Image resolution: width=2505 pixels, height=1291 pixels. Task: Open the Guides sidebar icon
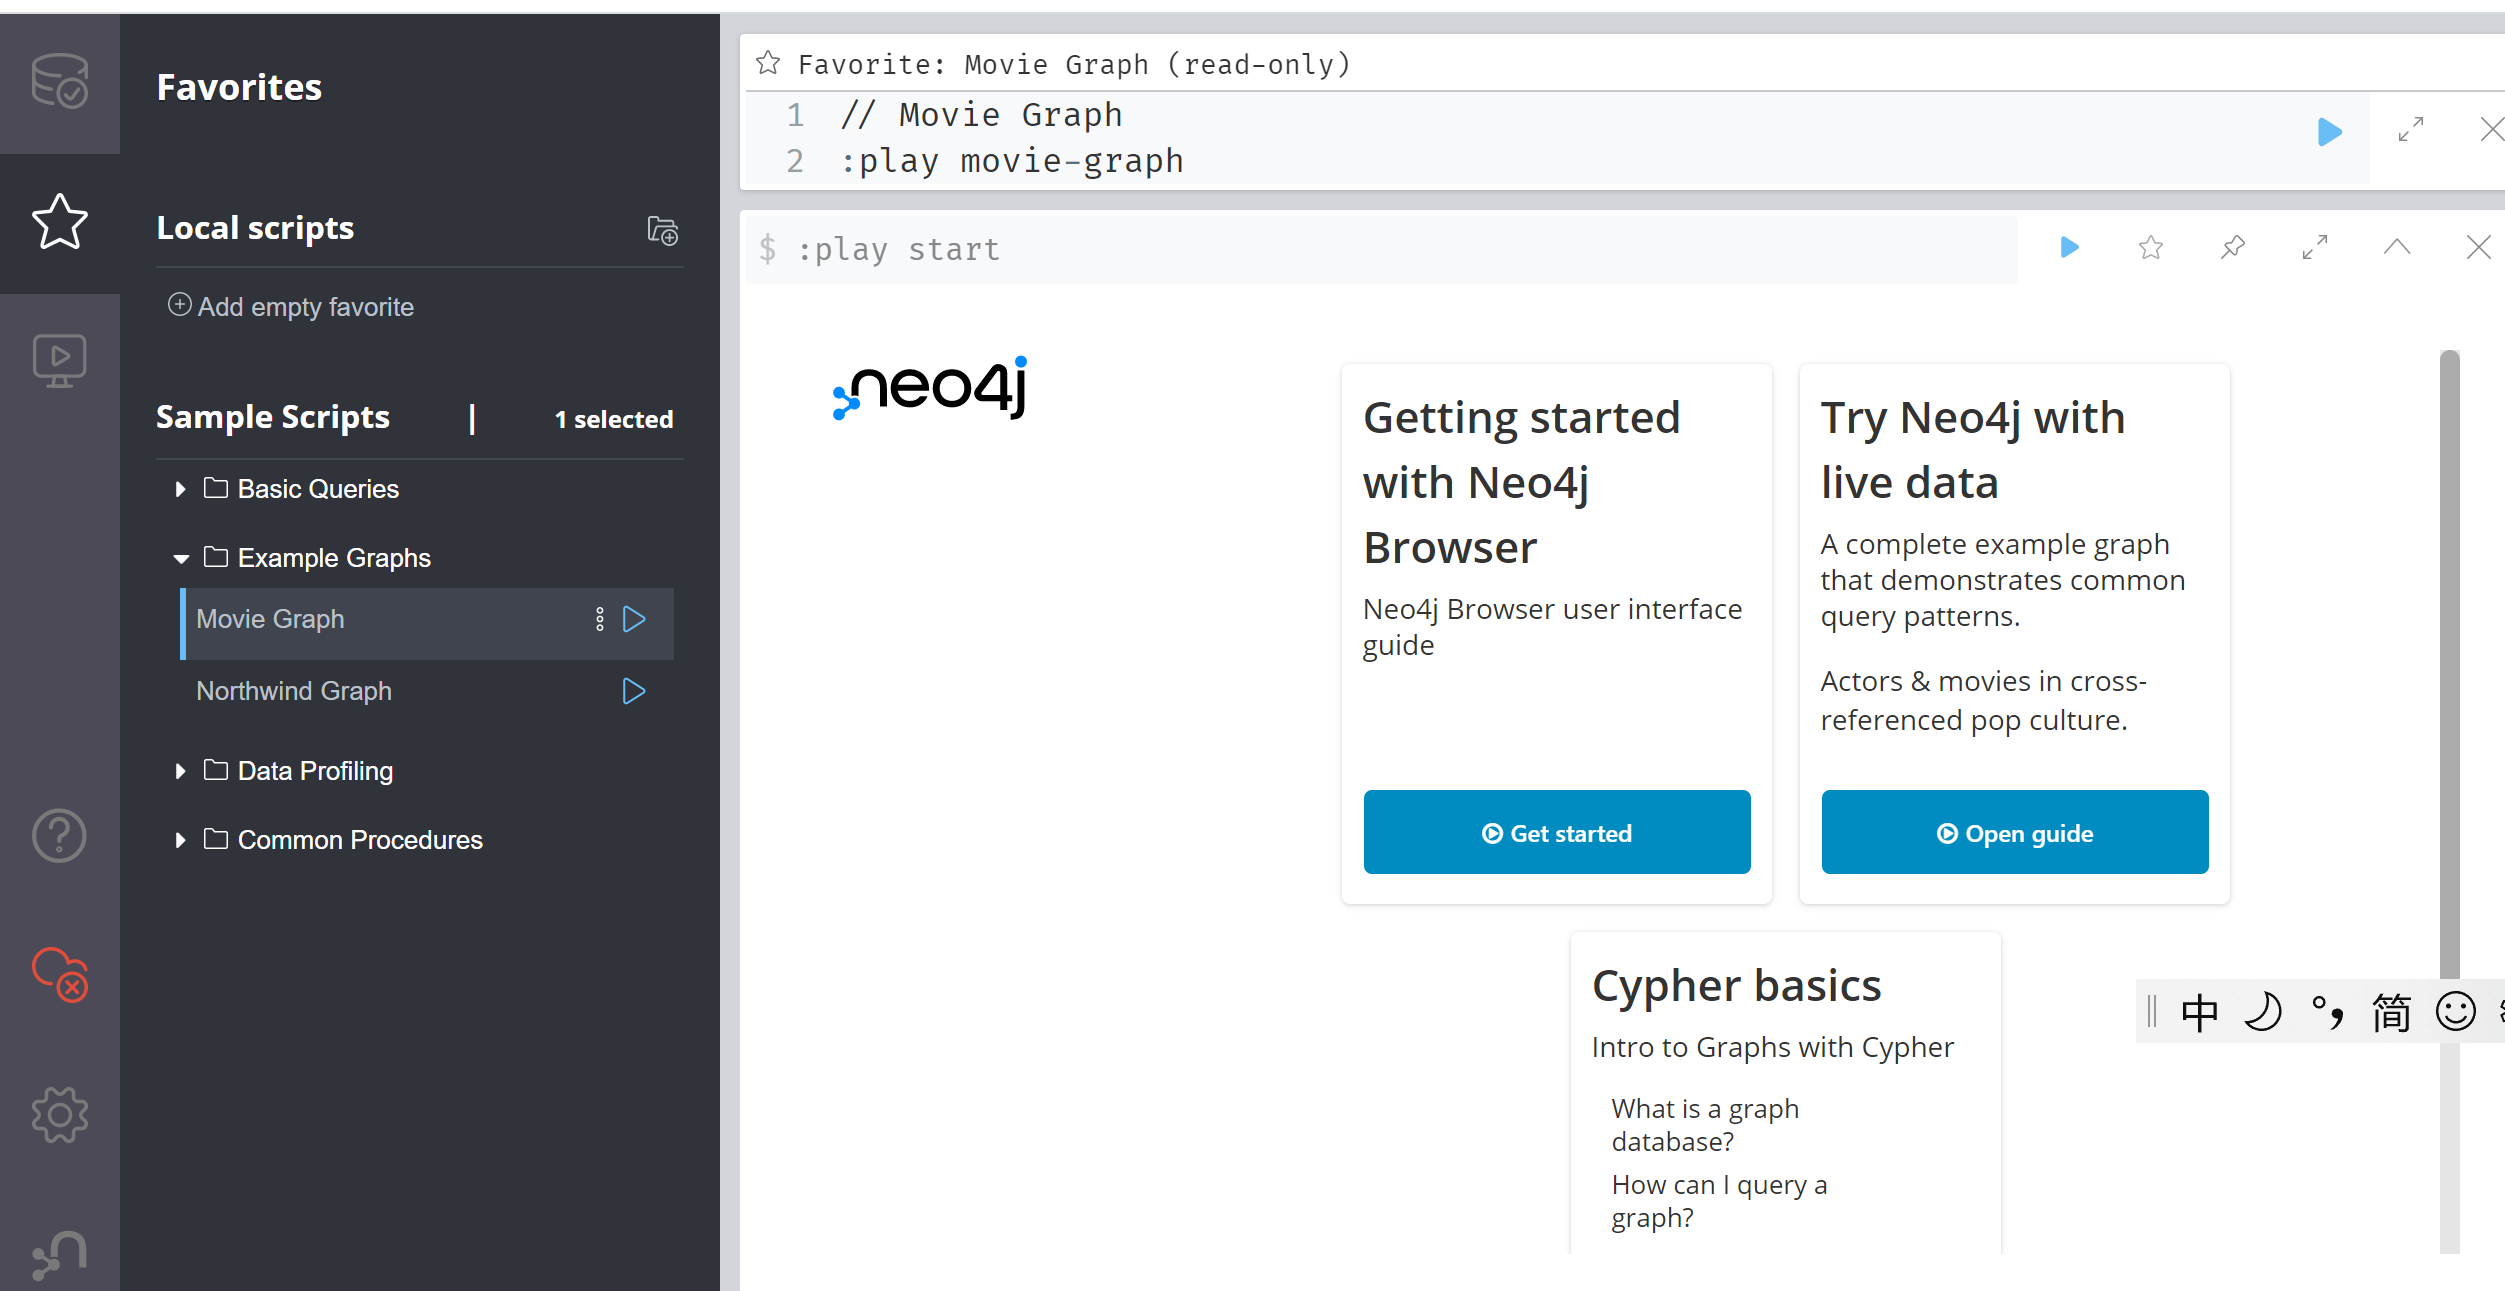[60, 361]
